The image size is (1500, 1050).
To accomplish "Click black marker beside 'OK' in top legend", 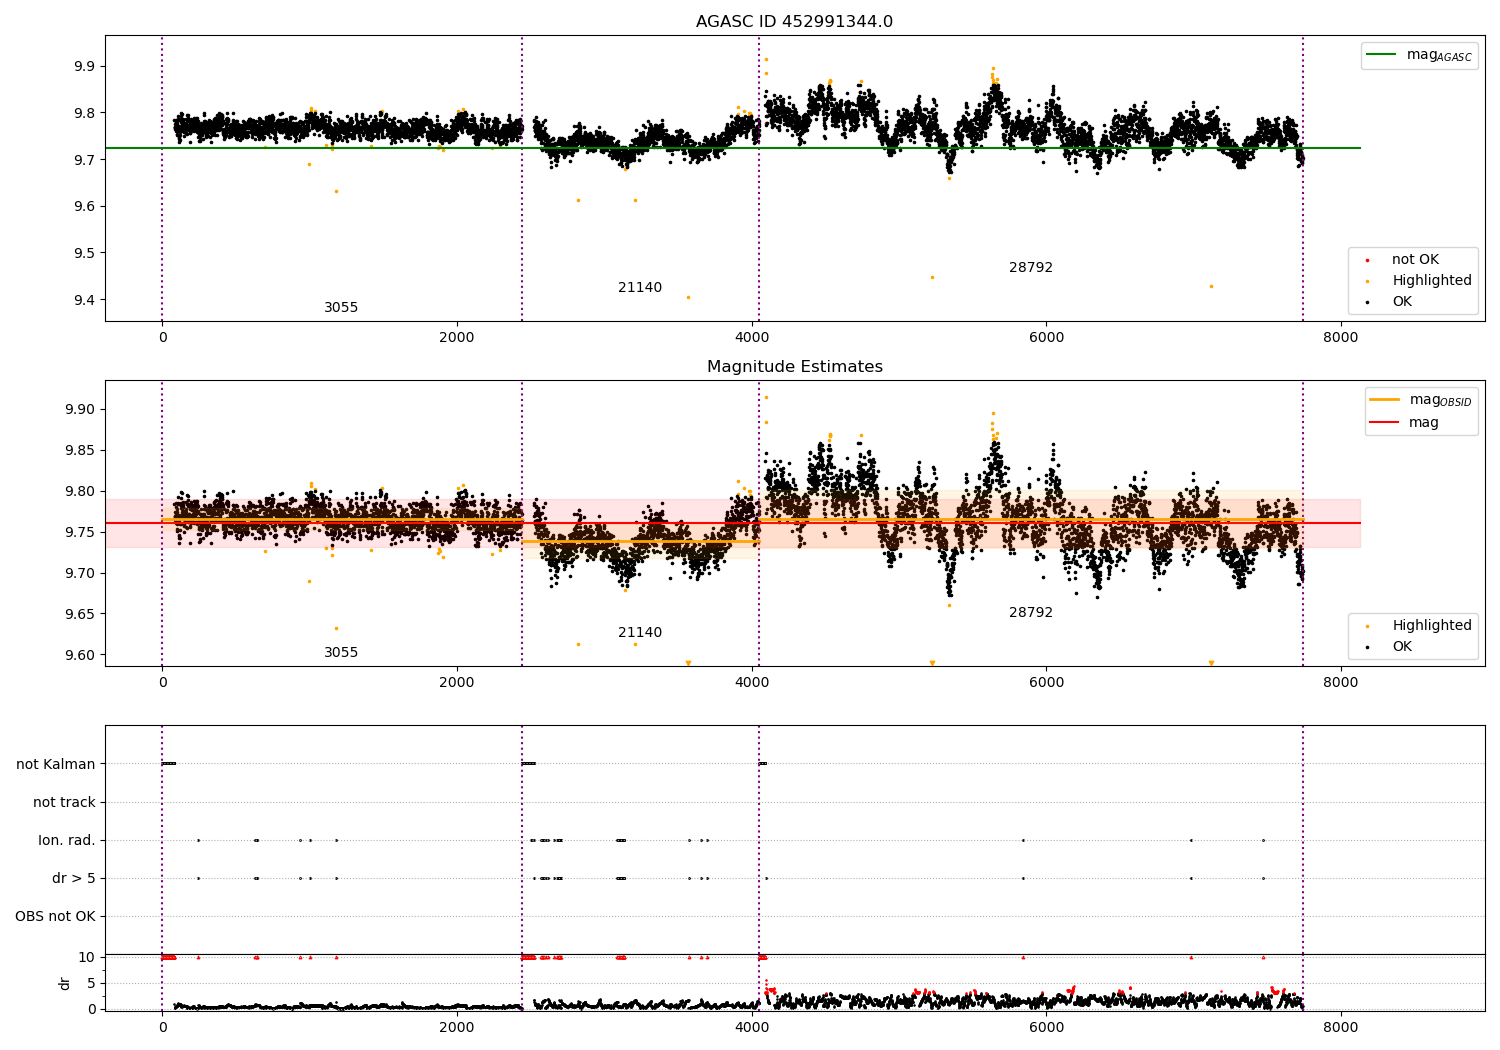I will tap(1367, 302).
